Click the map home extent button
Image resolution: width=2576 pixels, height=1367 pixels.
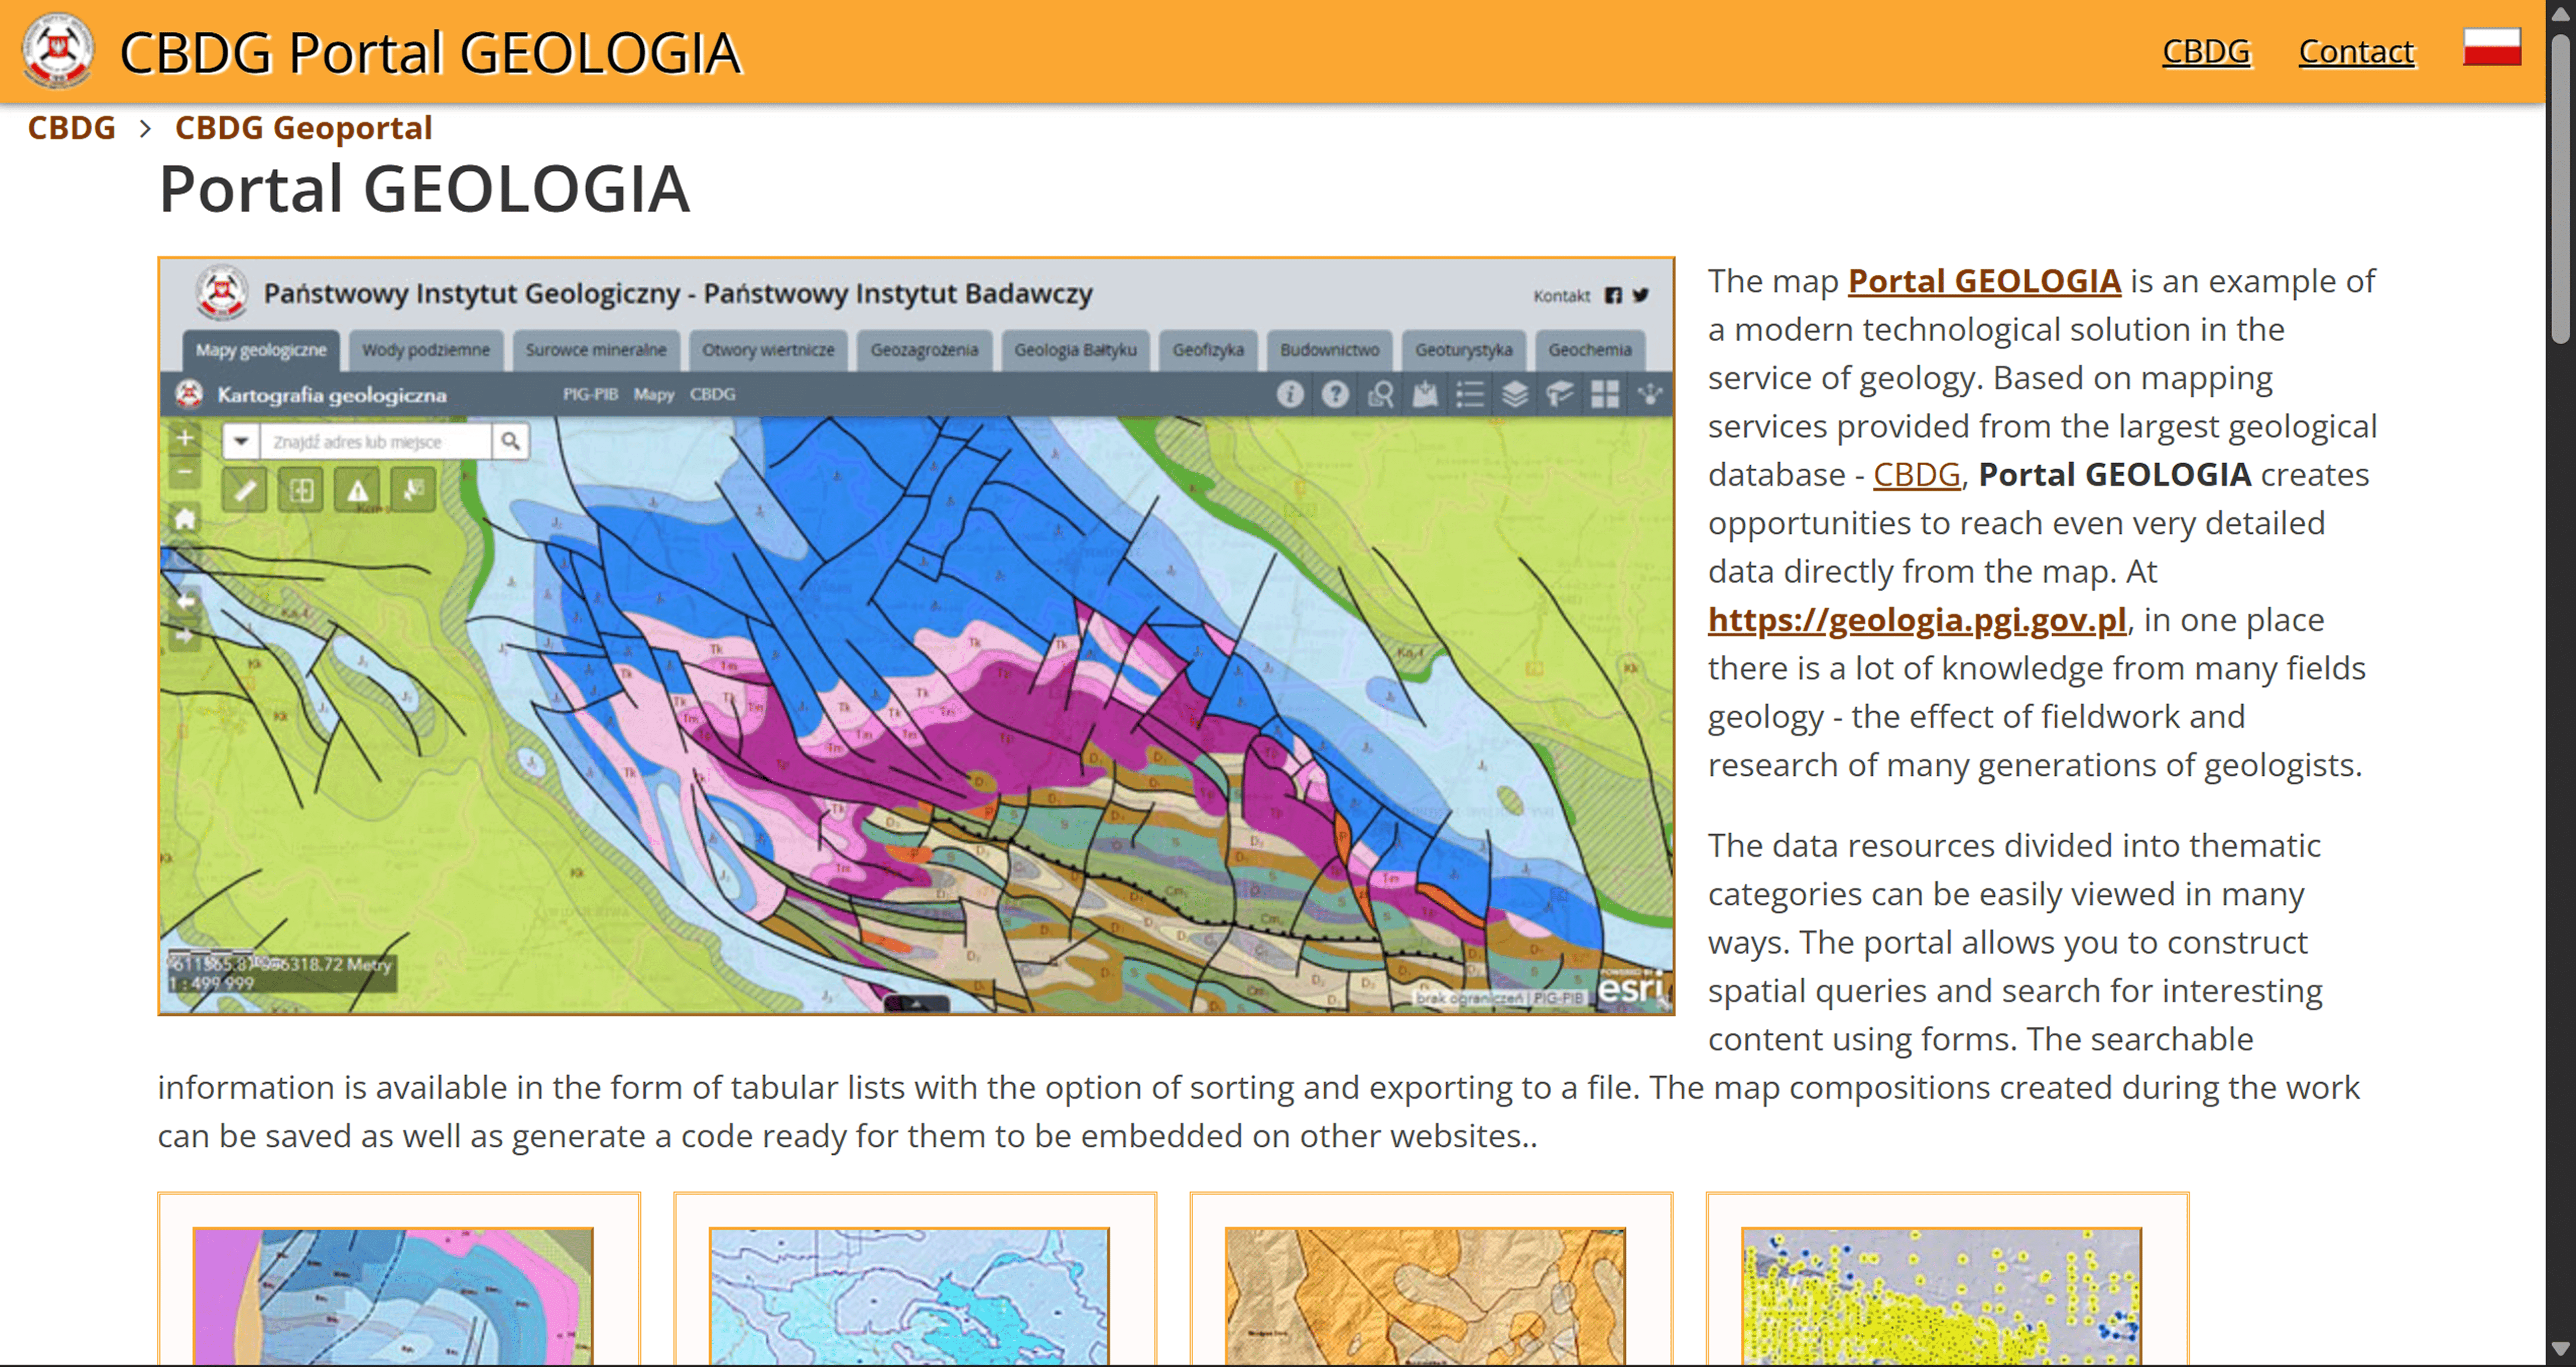tap(185, 519)
